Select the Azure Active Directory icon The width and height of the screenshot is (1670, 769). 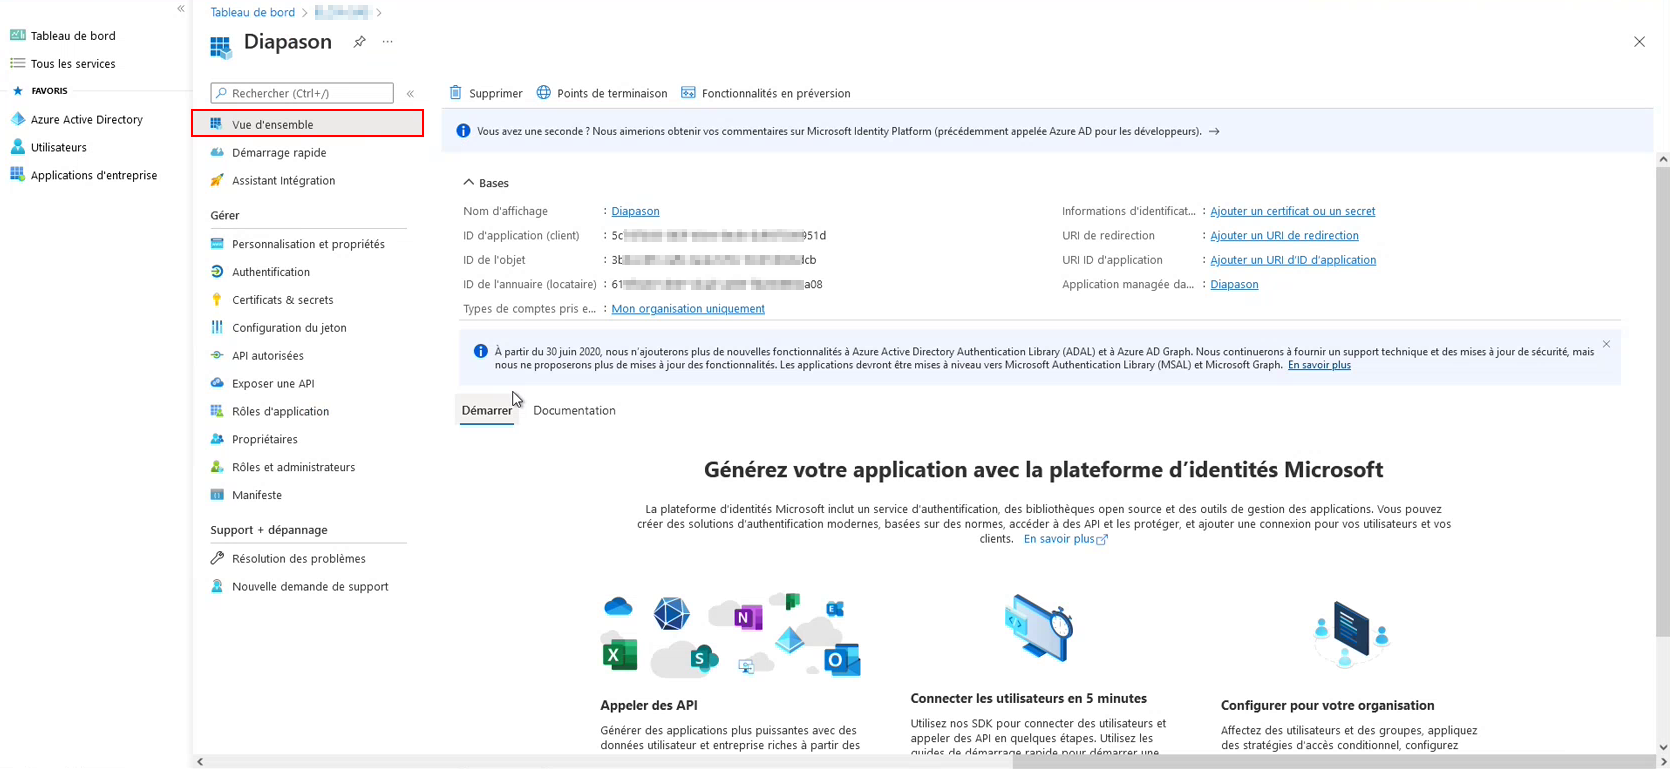click(18, 119)
